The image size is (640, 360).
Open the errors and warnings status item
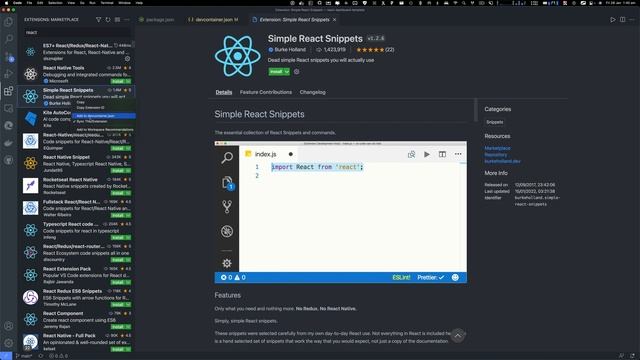coord(58,356)
